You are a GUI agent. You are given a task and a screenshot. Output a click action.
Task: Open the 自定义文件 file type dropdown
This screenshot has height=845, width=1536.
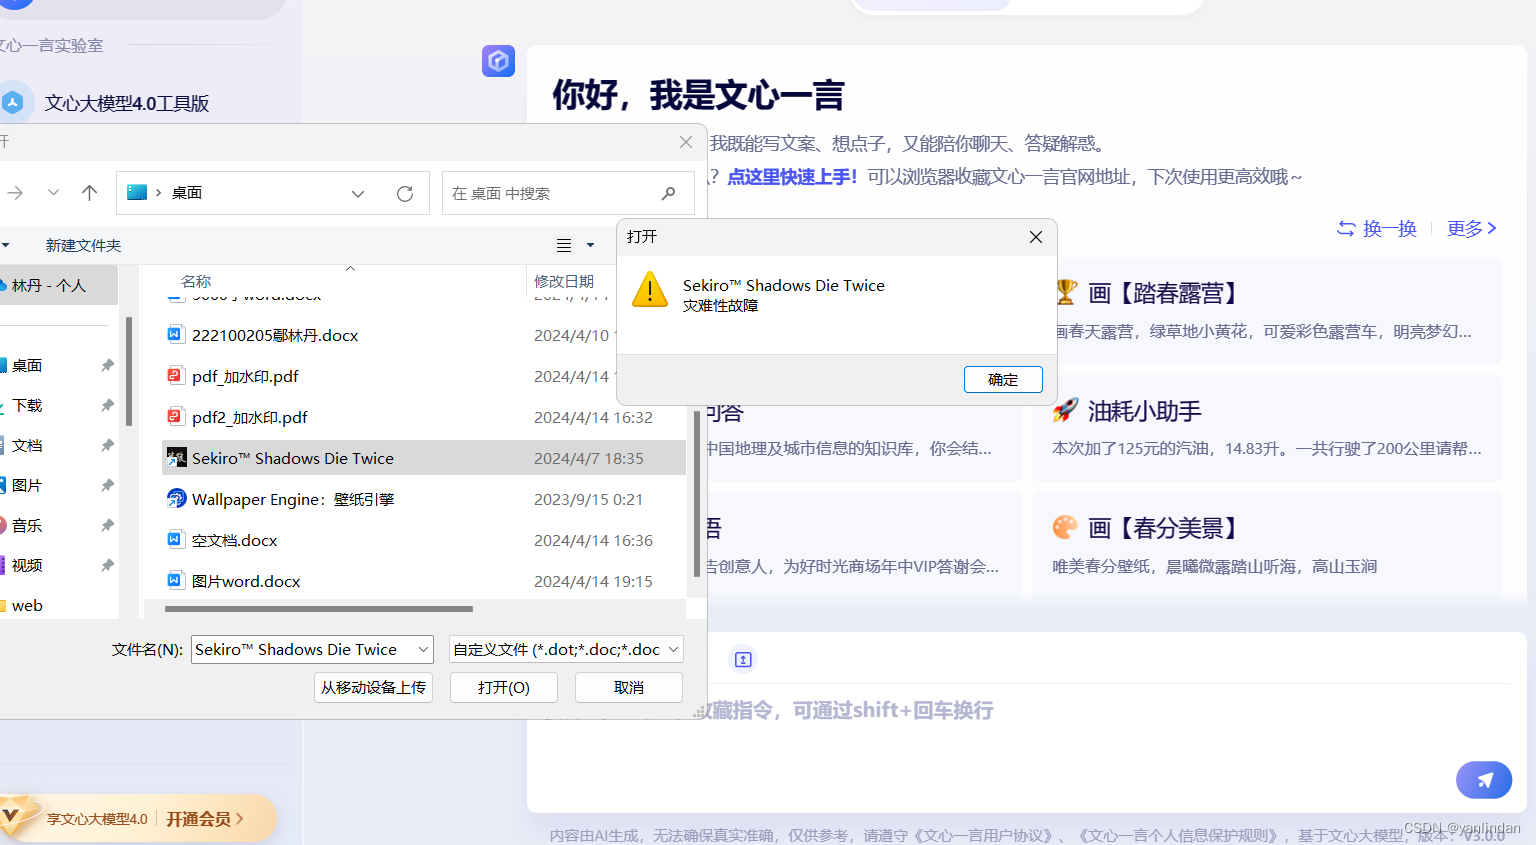click(x=566, y=650)
